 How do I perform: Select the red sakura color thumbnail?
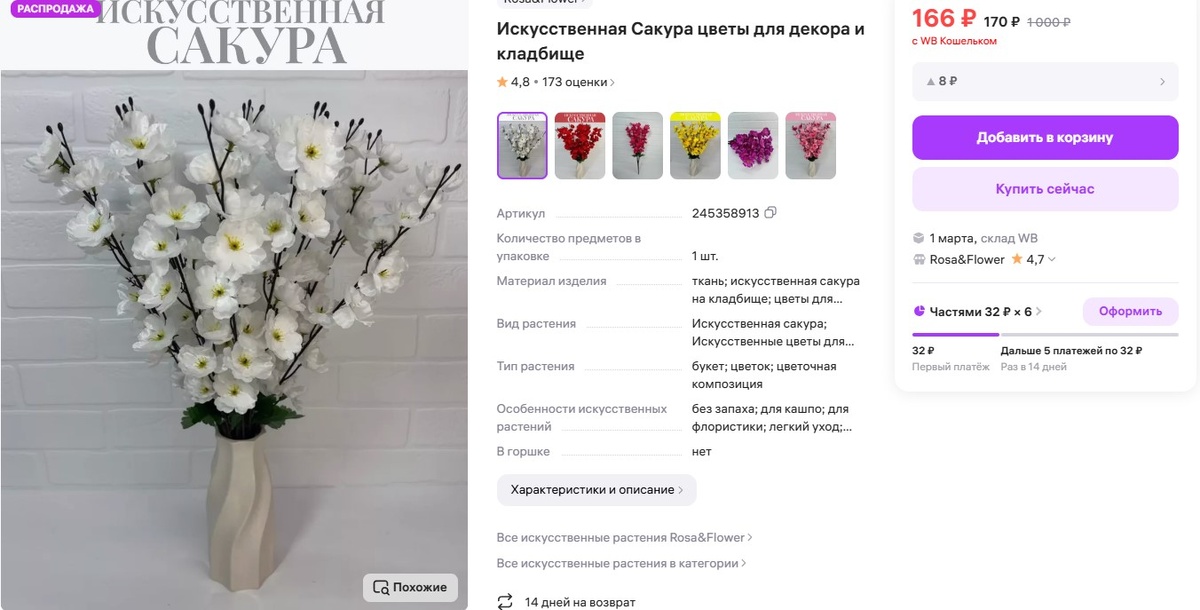(580, 146)
